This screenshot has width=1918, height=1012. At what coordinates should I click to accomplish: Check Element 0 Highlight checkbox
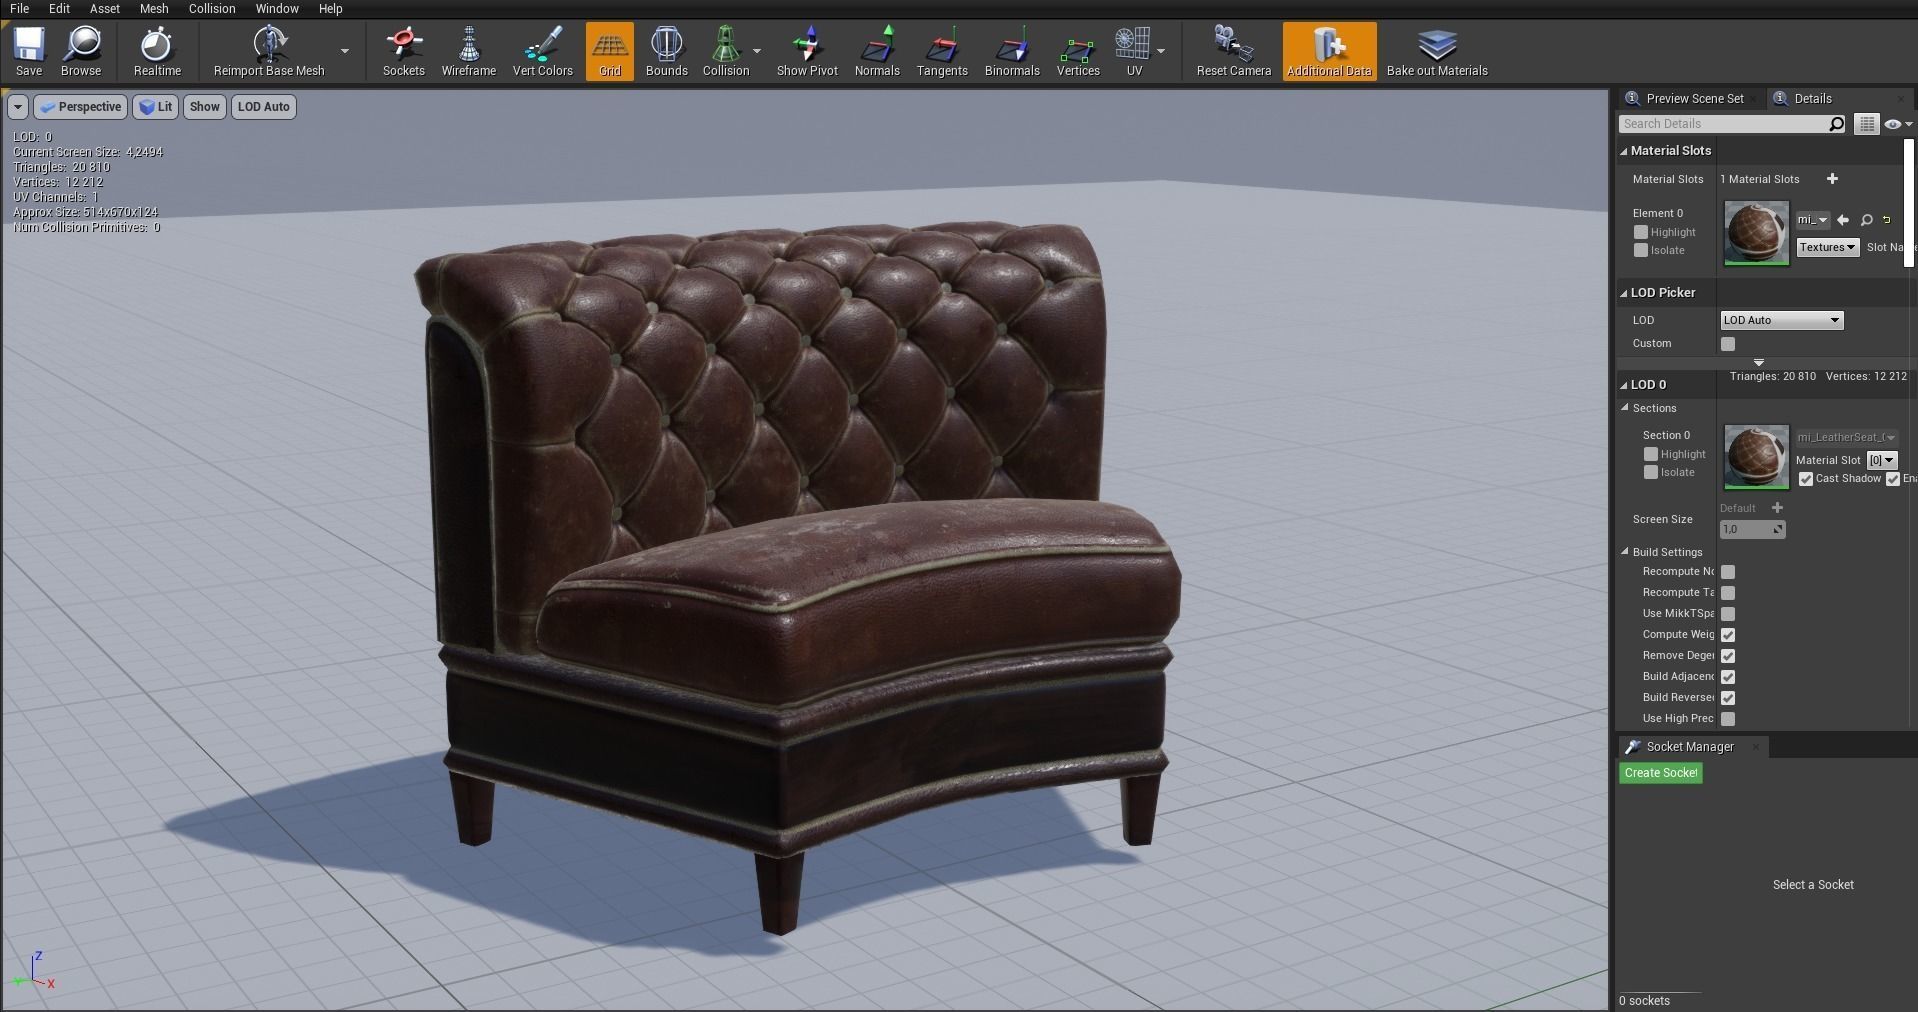pyautogui.click(x=1640, y=232)
